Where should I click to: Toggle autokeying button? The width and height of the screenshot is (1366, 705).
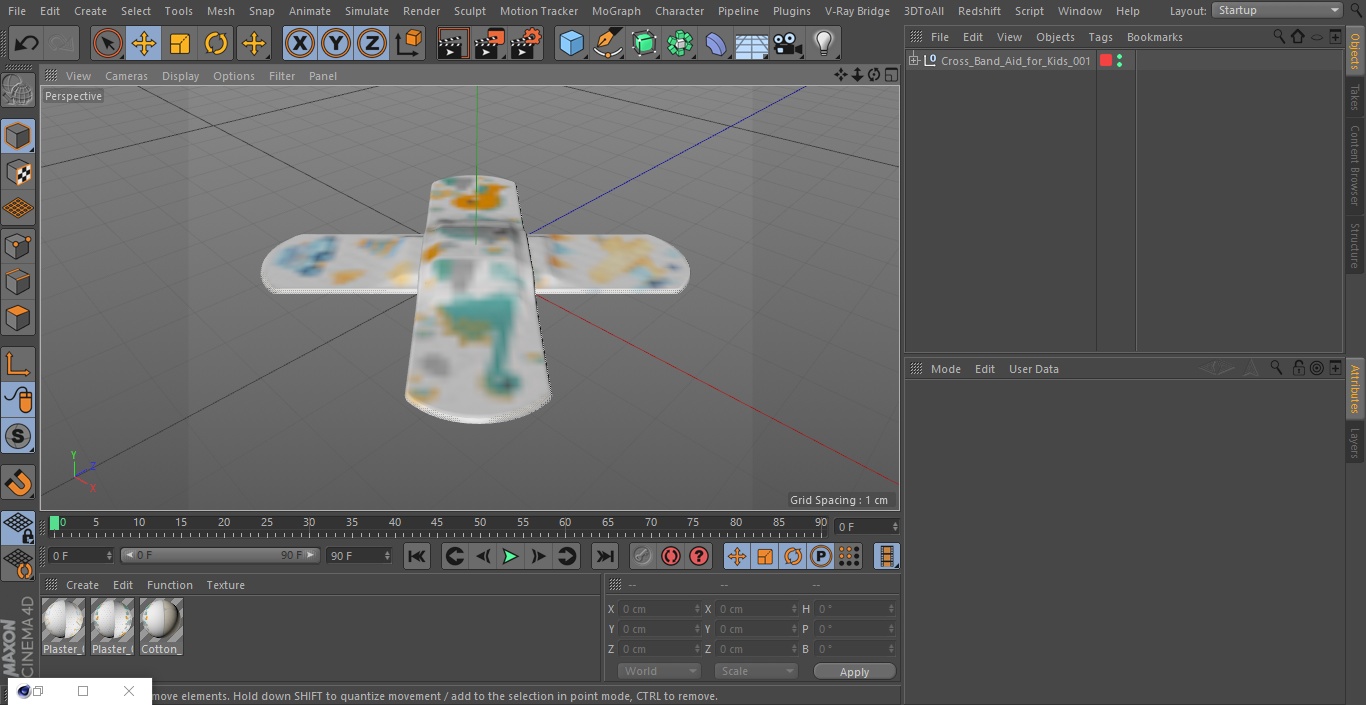click(x=671, y=556)
